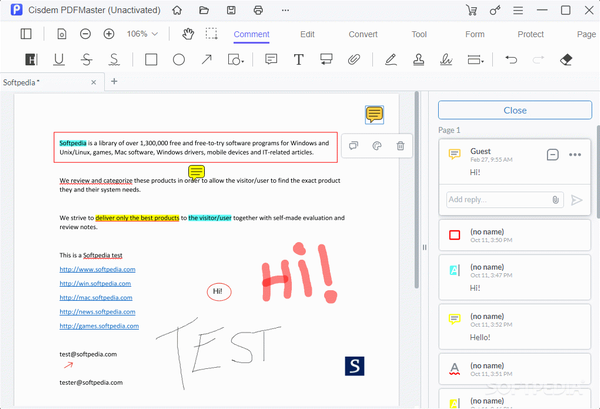This screenshot has height=409, width=600.
Task: Open the hamburger menu in title bar
Action: coord(518,10)
